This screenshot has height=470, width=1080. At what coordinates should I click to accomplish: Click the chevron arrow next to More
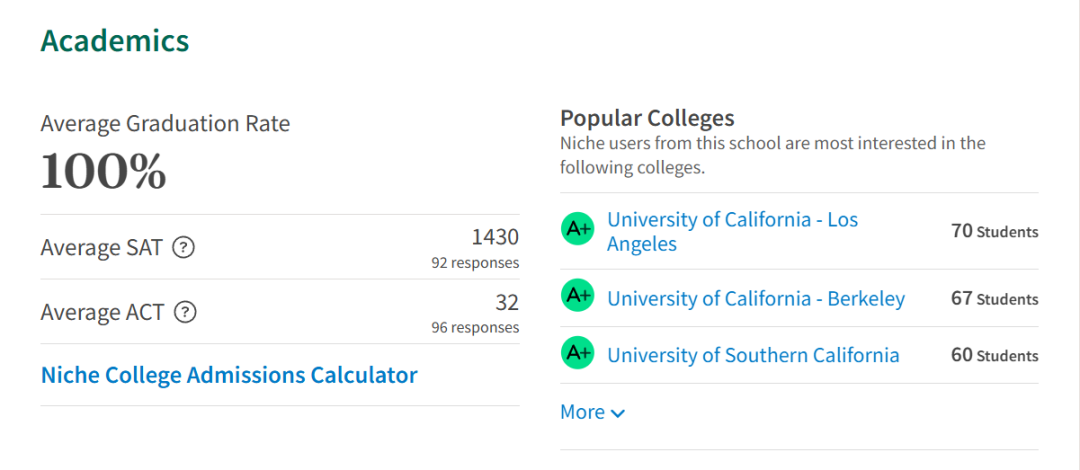[618, 413]
